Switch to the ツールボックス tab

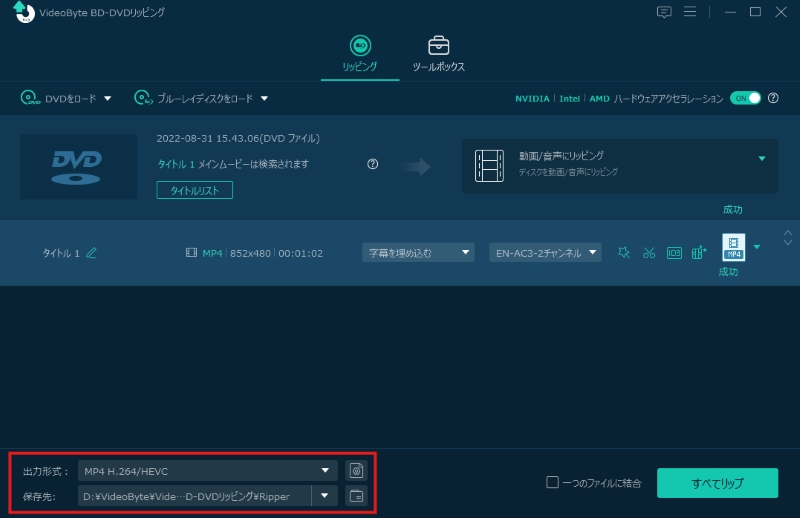pyautogui.click(x=438, y=54)
